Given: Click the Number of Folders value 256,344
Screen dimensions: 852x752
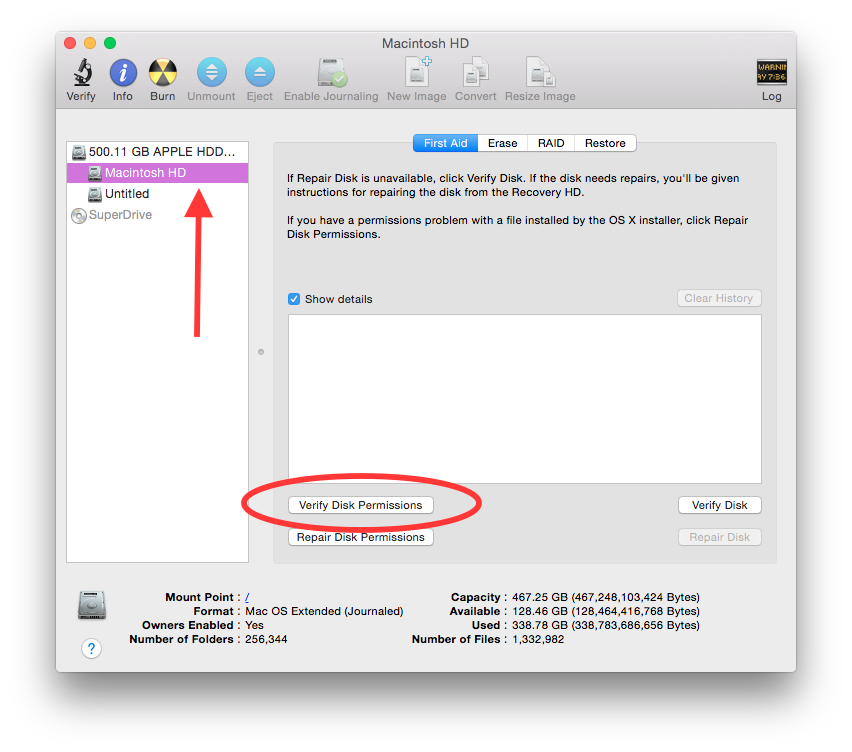Looking at the screenshot, I should click(x=266, y=640).
